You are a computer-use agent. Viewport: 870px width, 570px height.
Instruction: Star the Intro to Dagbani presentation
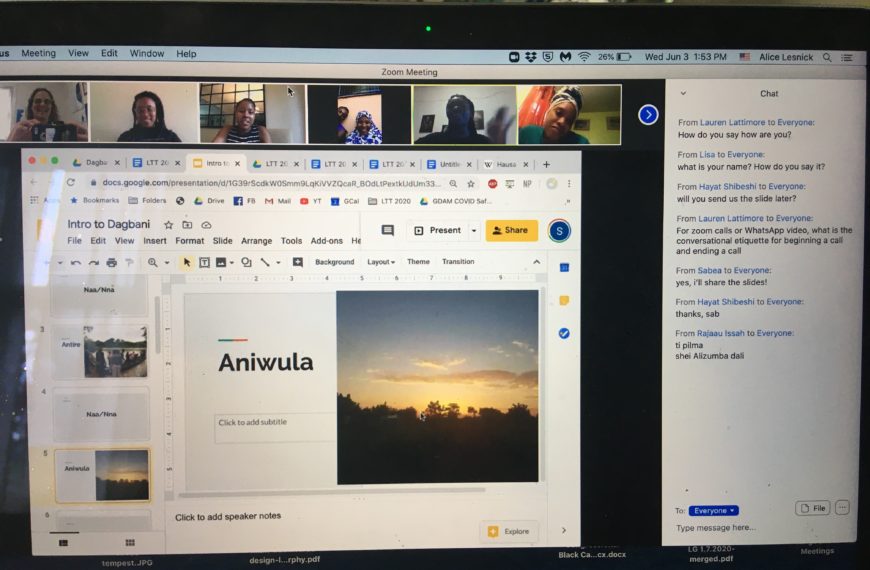point(169,225)
